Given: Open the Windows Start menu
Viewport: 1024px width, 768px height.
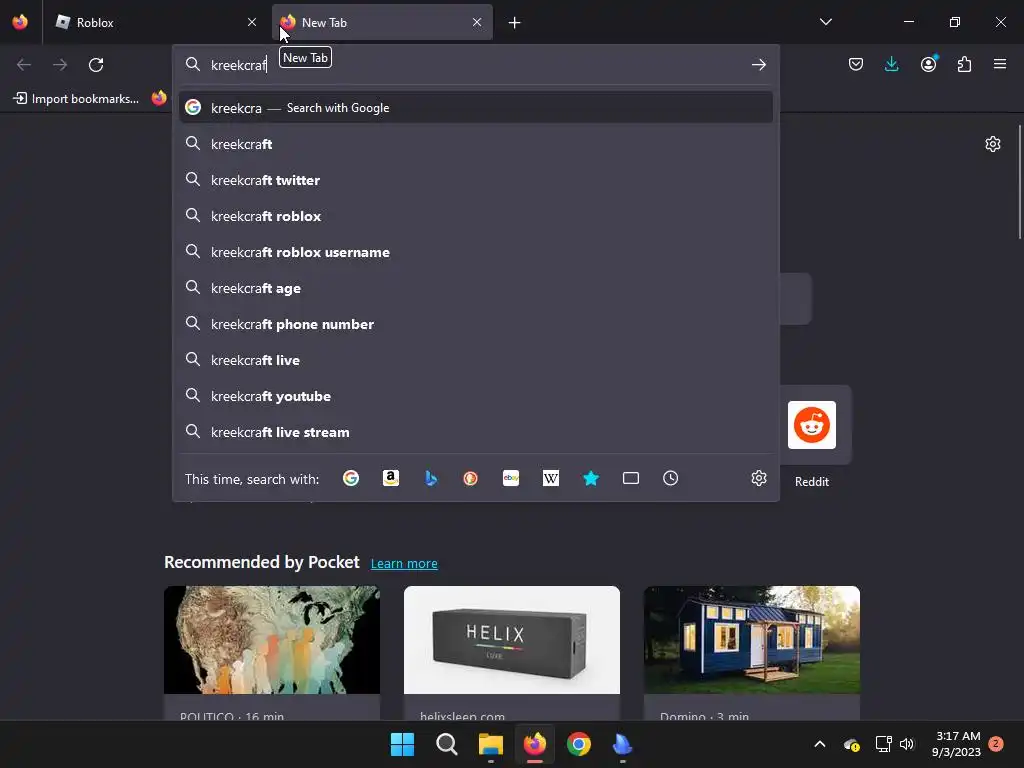Looking at the screenshot, I should coord(402,744).
